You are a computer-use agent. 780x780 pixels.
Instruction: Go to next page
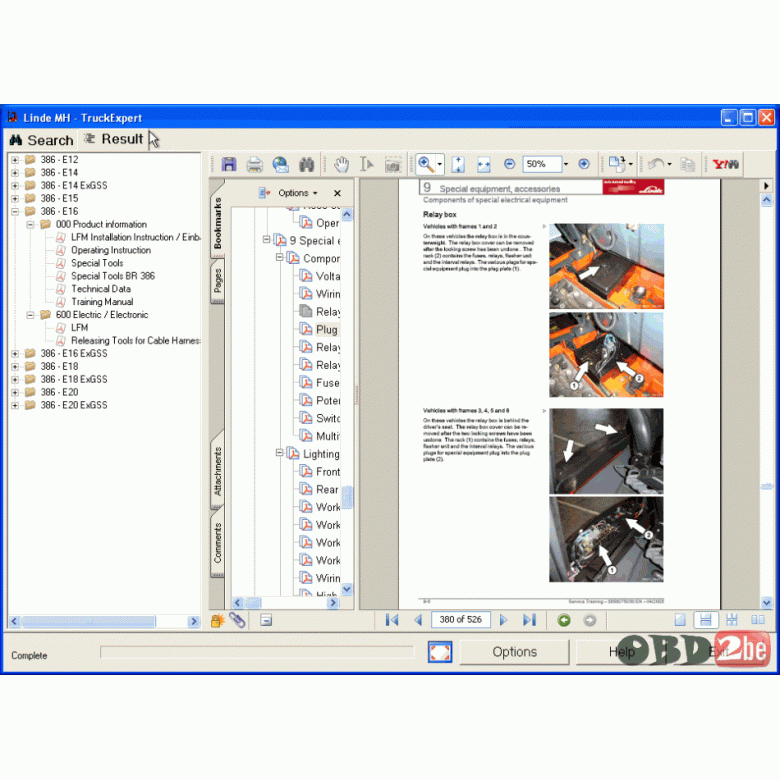tap(503, 620)
